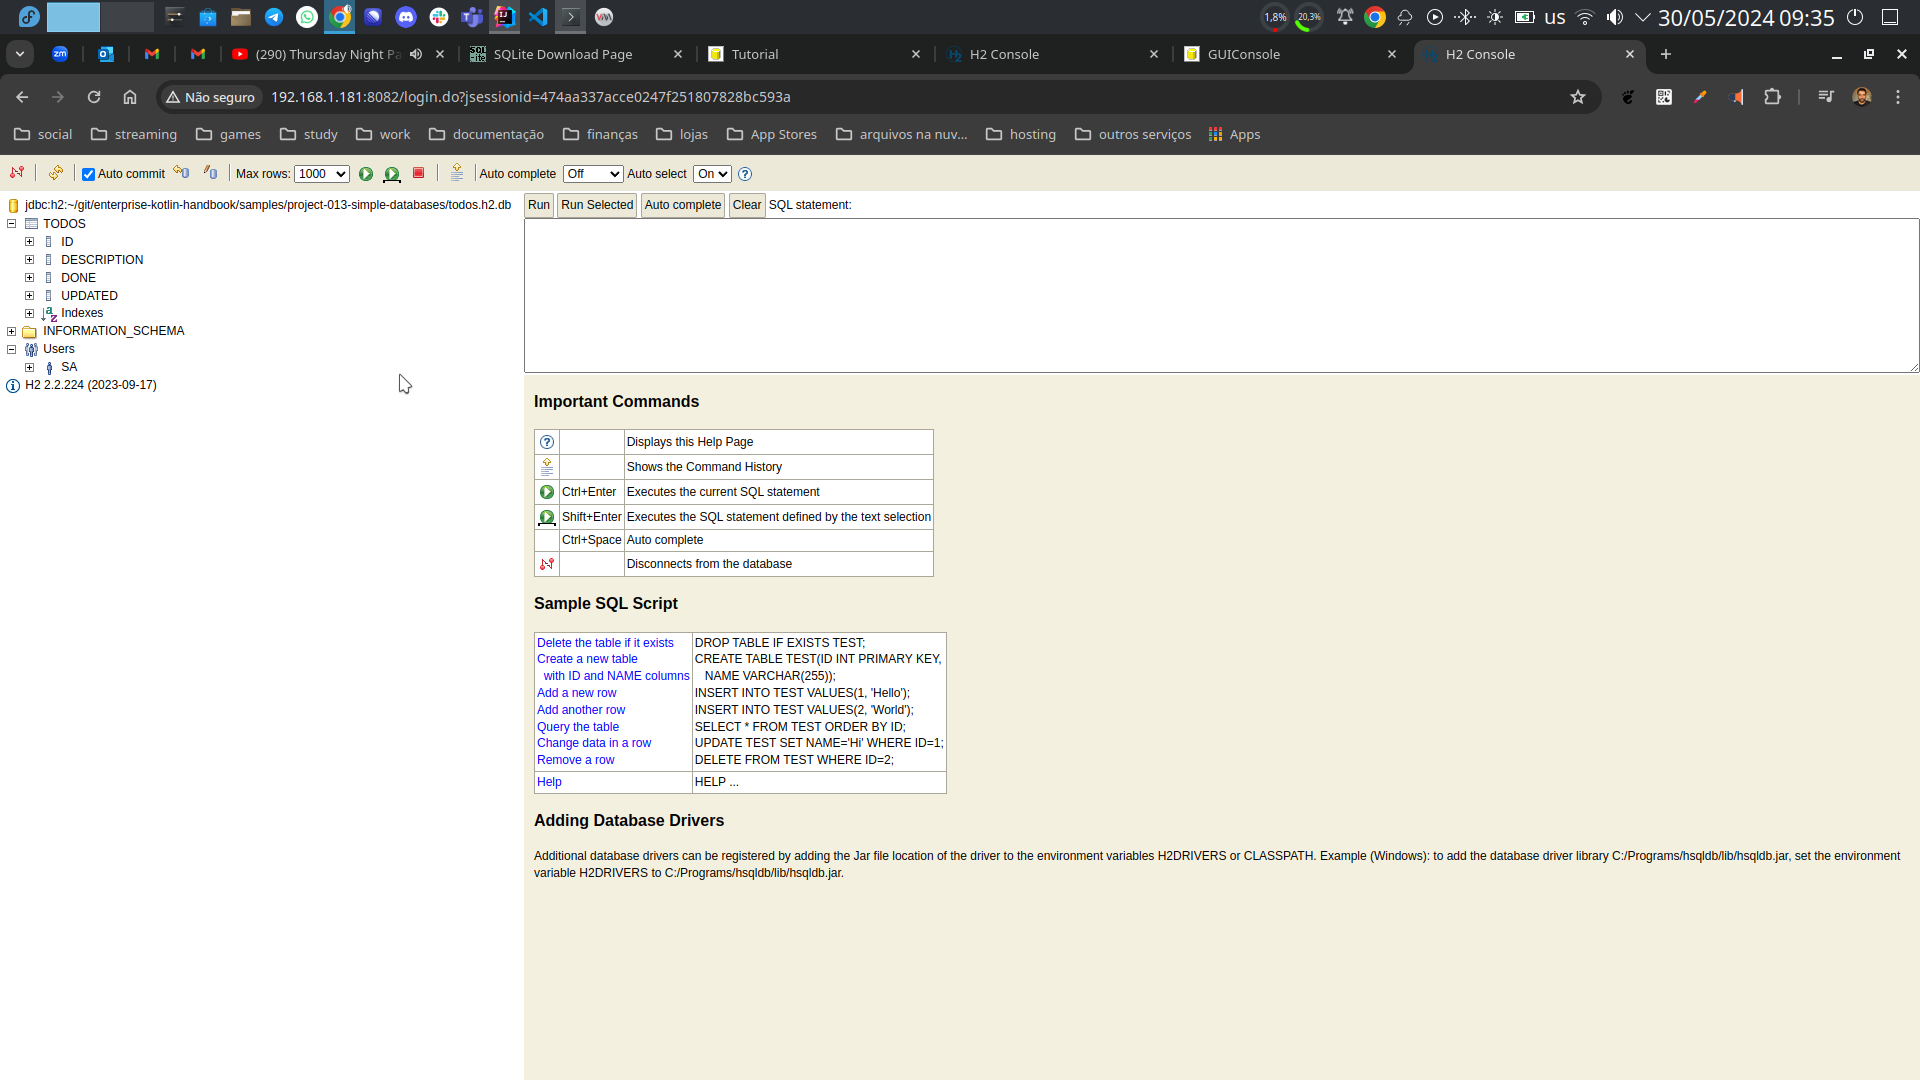Open the Auto select On dropdown

point(712,174)
